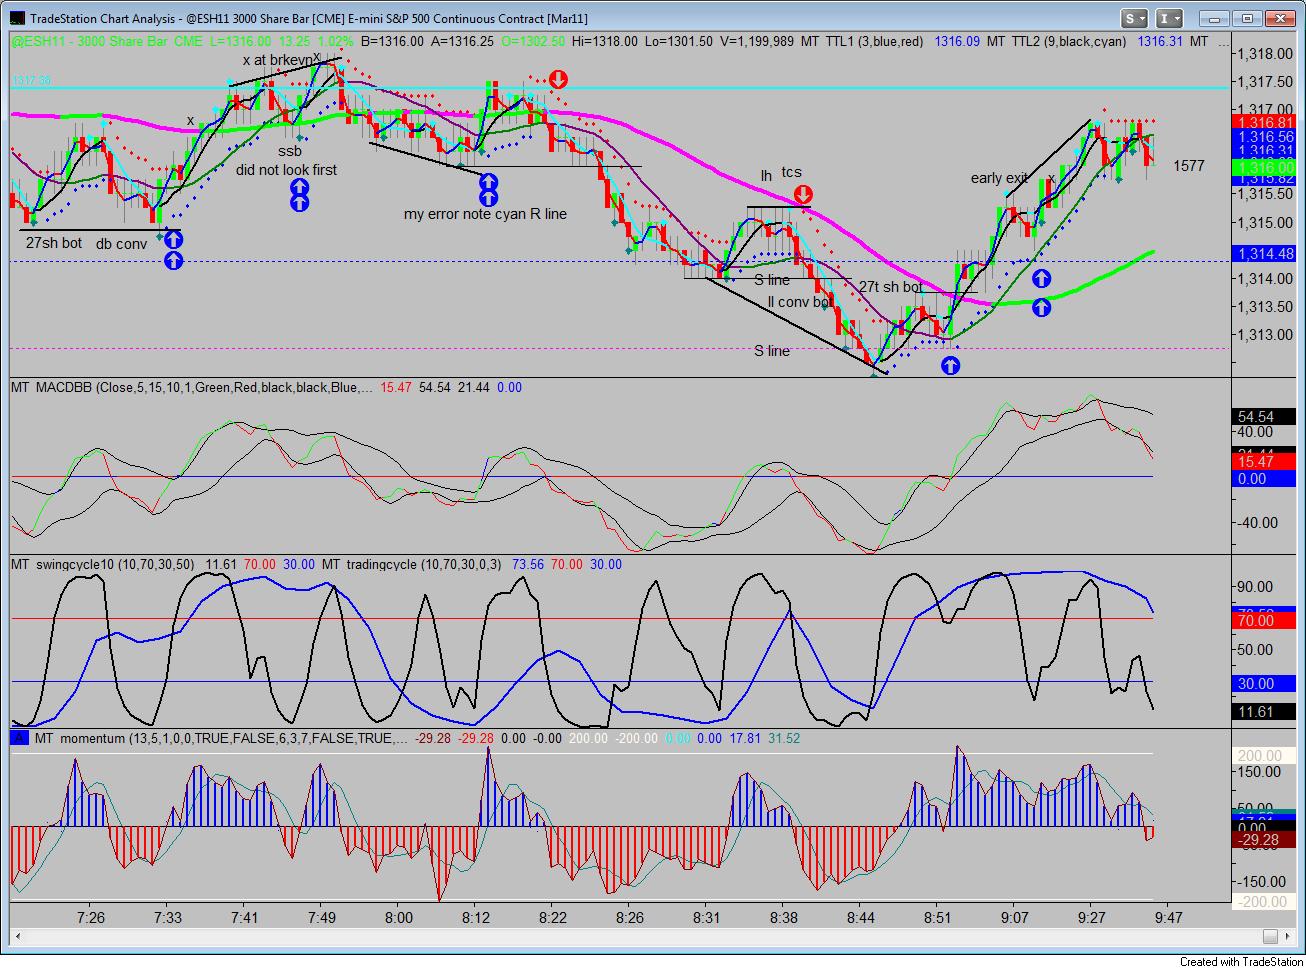1306x968 pixels.
Task: Maximize the Chart Analysis window
Action: [x=1246, y=18]
